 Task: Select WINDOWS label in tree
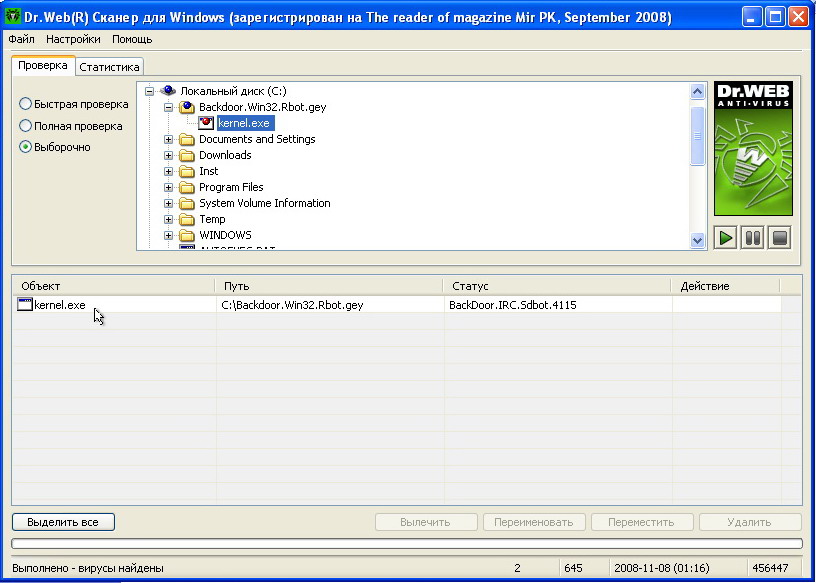pyautogui.click(x=225, y=235)
